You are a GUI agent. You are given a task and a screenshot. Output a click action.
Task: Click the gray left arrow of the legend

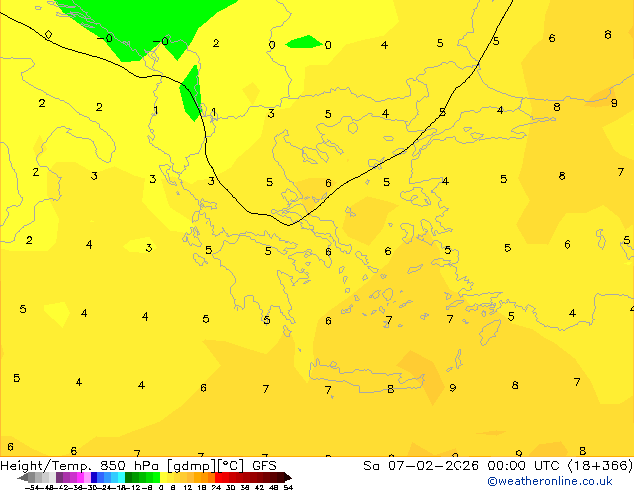coord(23,477)
